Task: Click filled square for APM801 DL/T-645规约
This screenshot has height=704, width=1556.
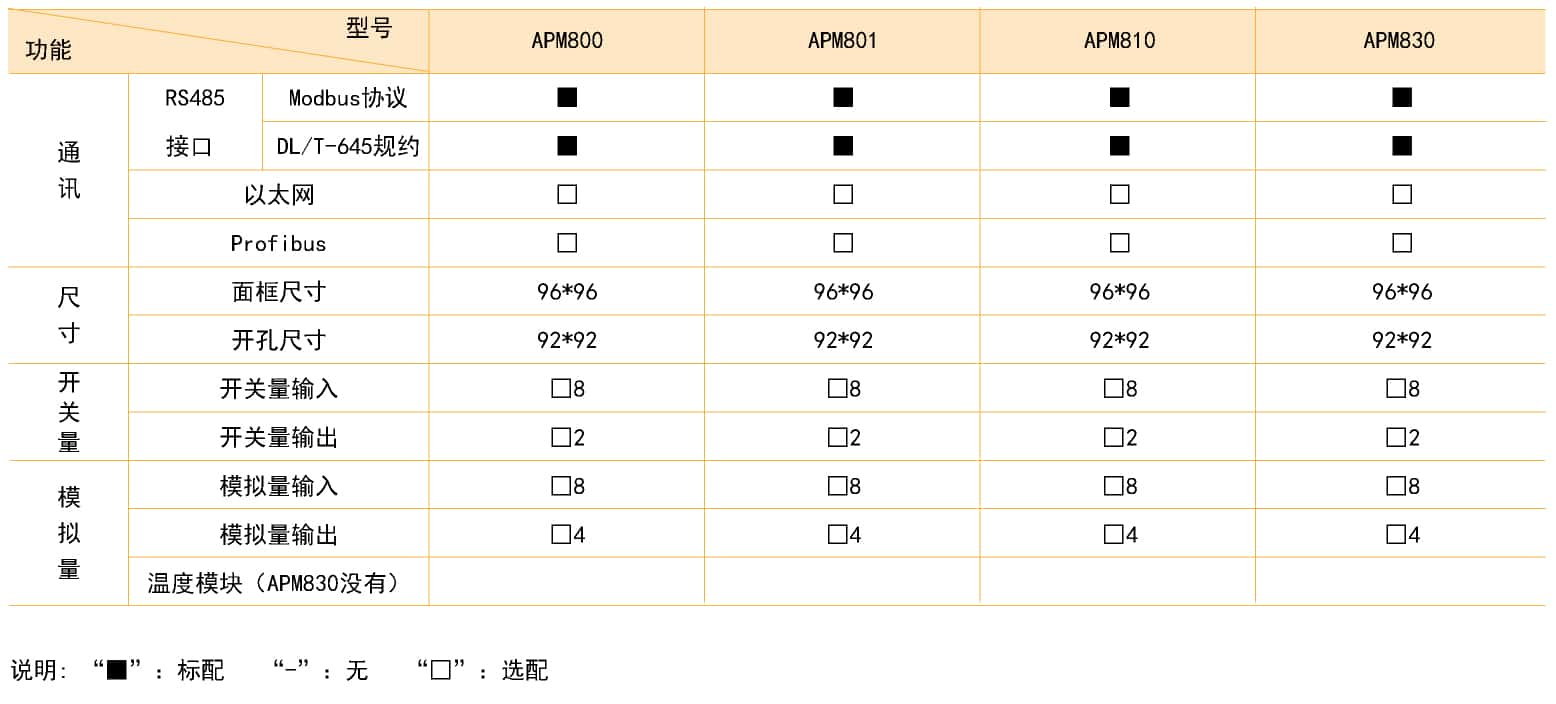Action: tap(843, 146)
